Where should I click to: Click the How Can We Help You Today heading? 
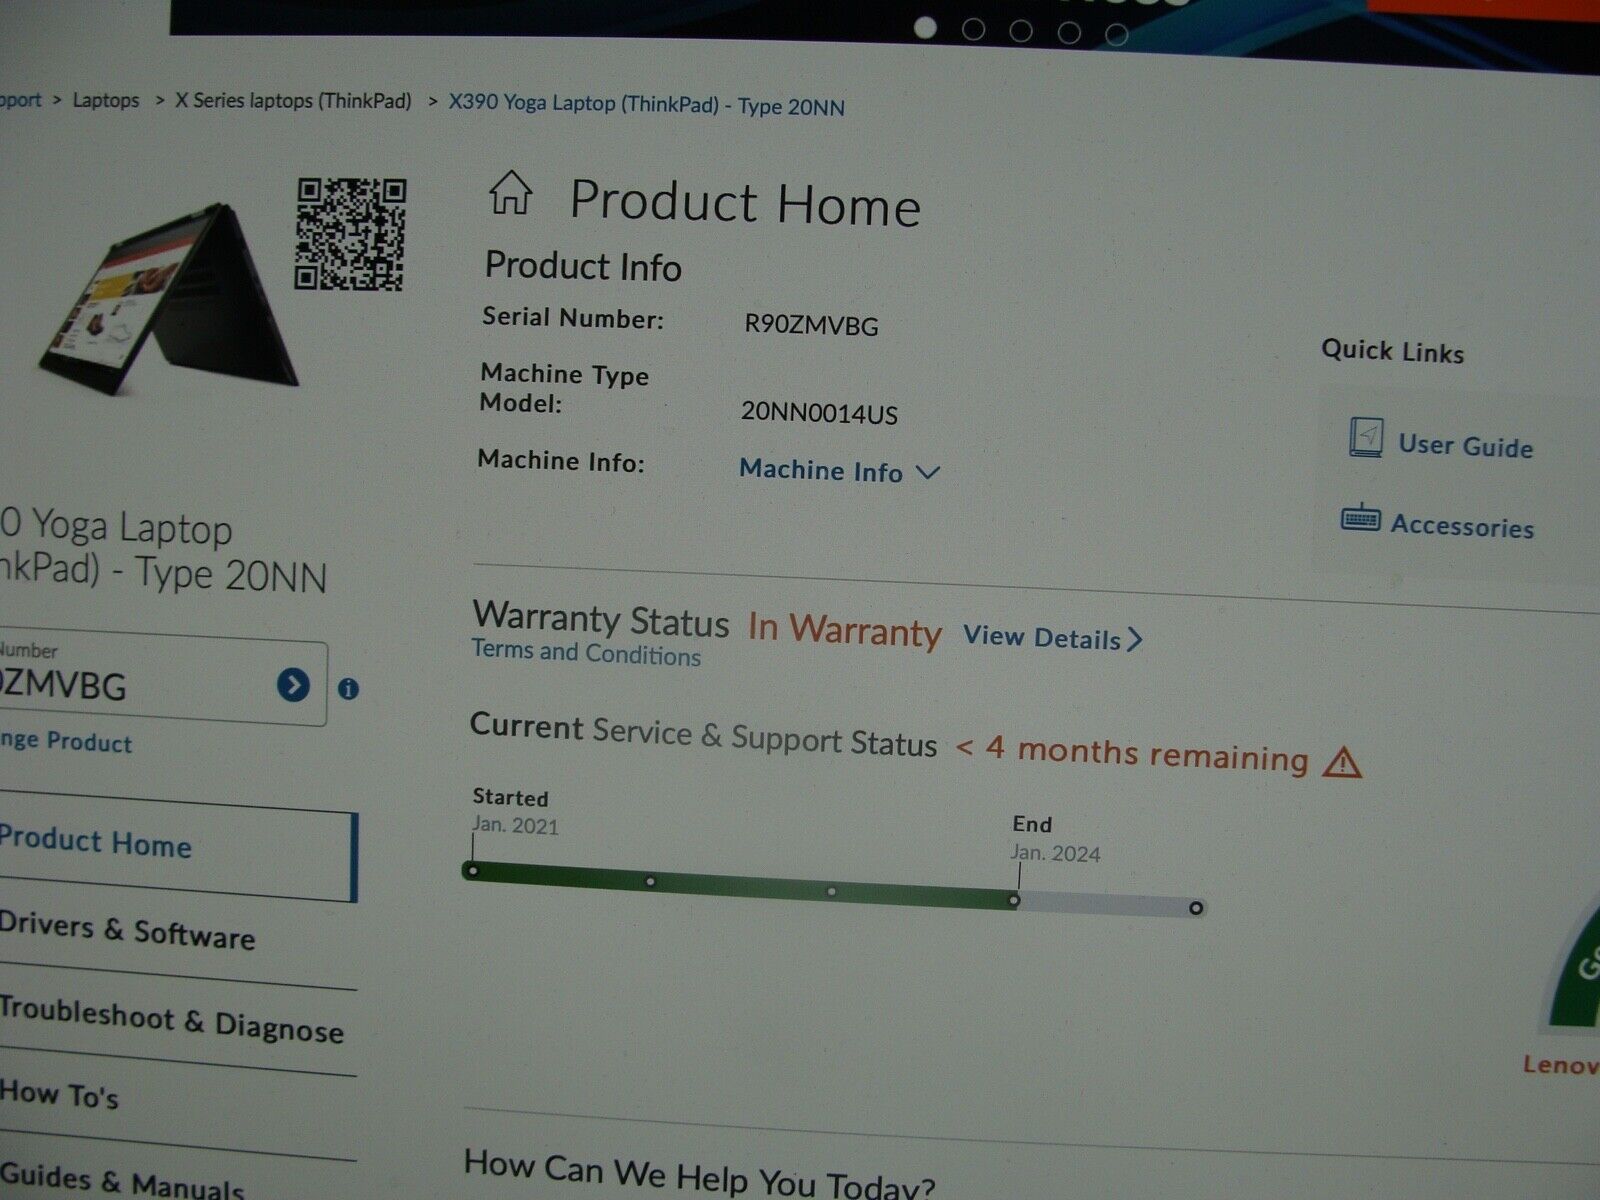[x=700, y=1174]
